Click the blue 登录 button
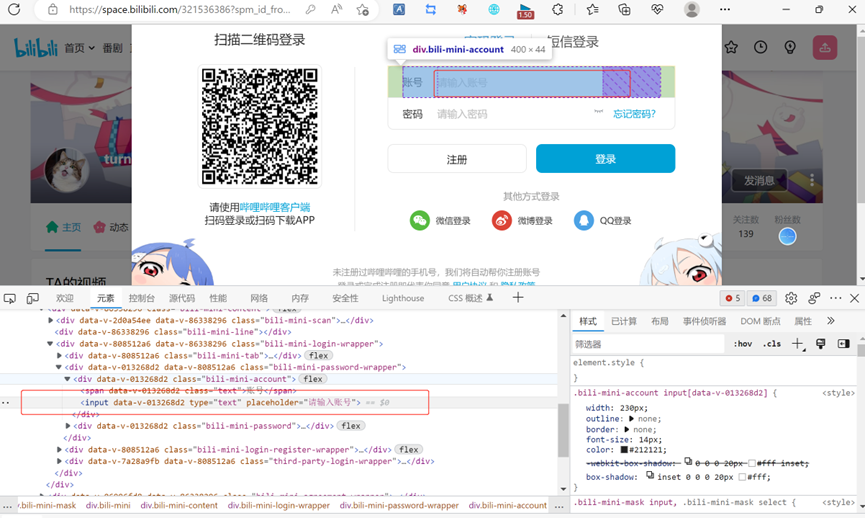Screen dimensions: 865x518 [x=605, y=159]
